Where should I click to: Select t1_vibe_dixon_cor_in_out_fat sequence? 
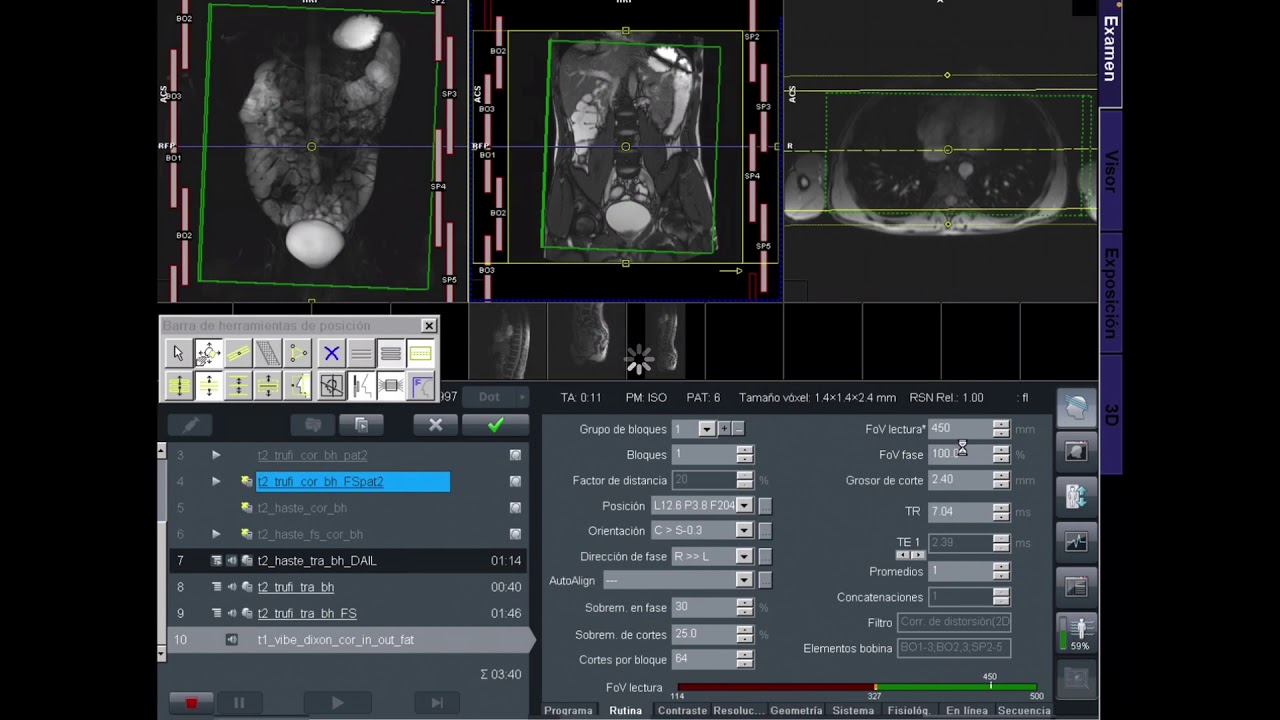point(336,640)
